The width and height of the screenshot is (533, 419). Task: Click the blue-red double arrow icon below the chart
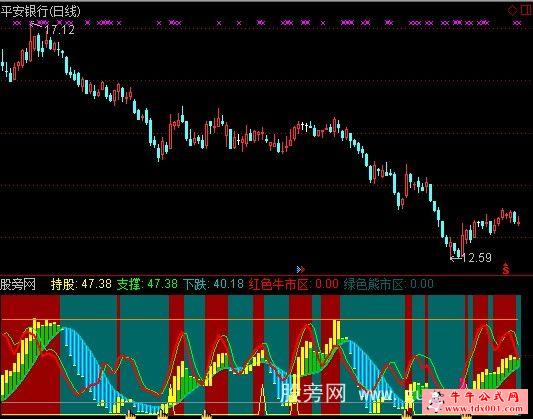tap(300, 269)
